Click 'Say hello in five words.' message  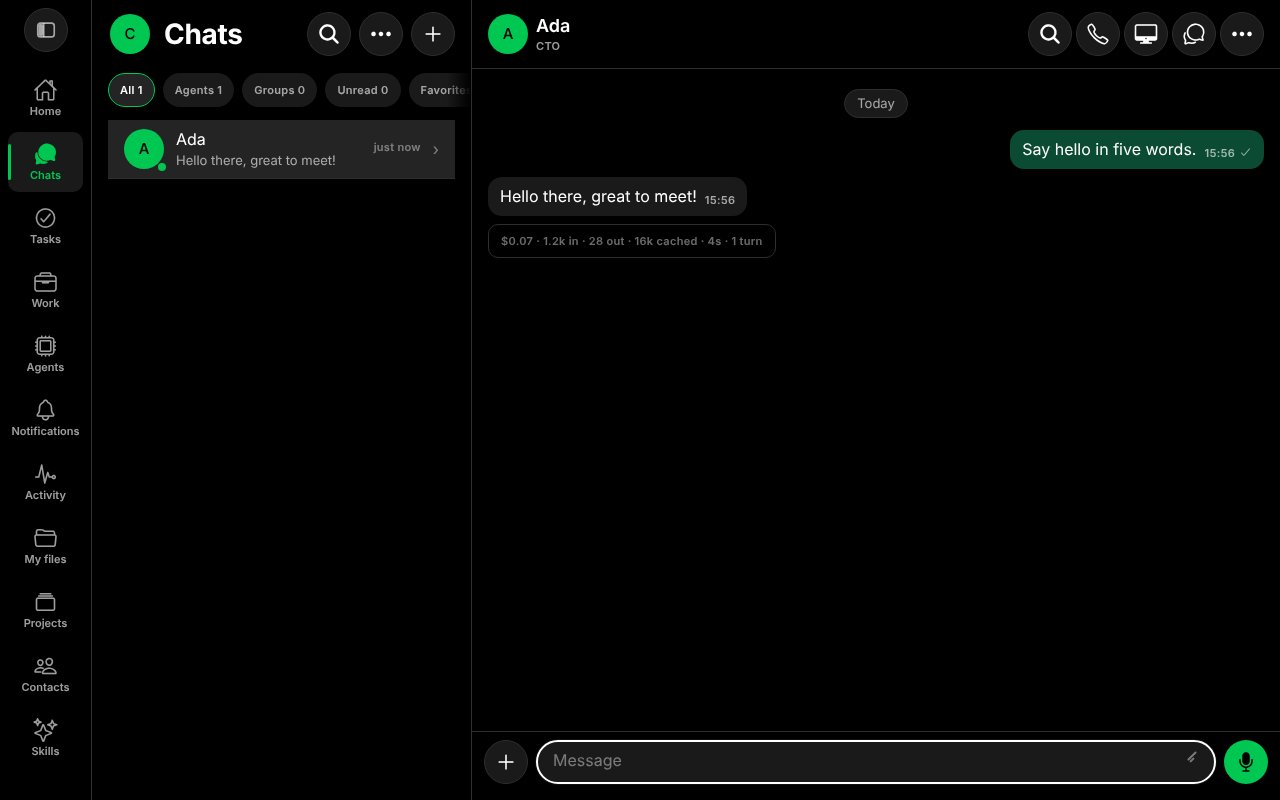pos(1137,150)
